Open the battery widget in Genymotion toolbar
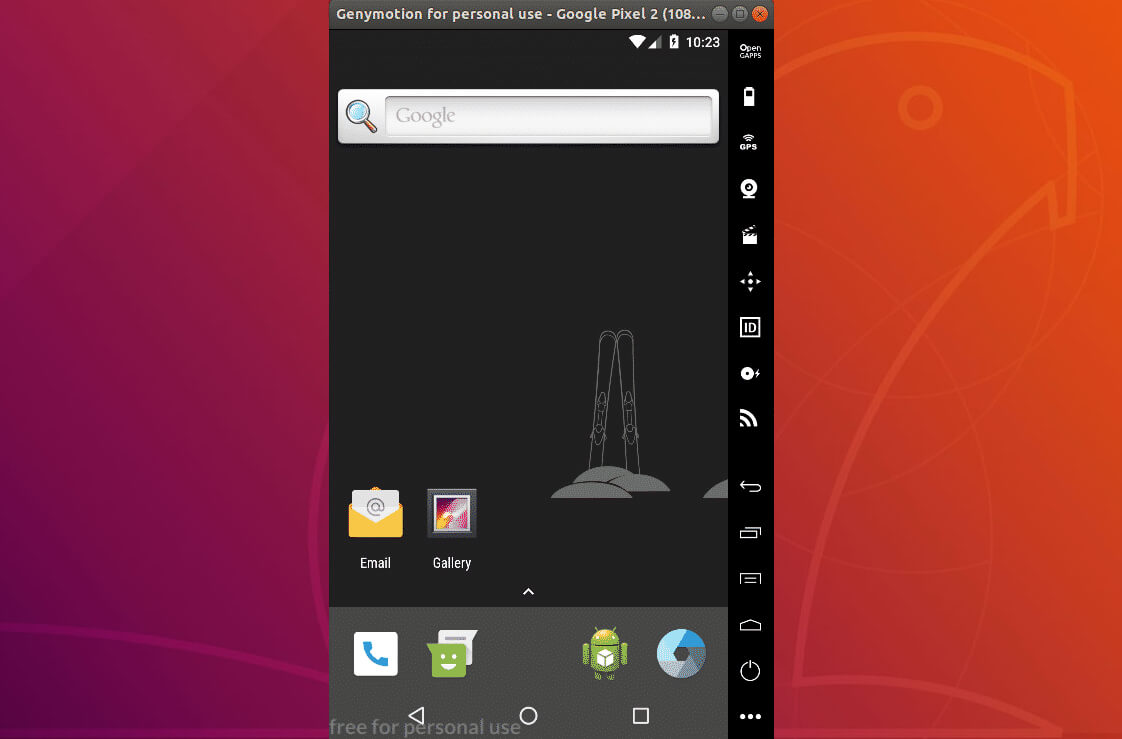The height and width of the screenshot is (739, 1122). pyautogui.click(x=749, y=97)
